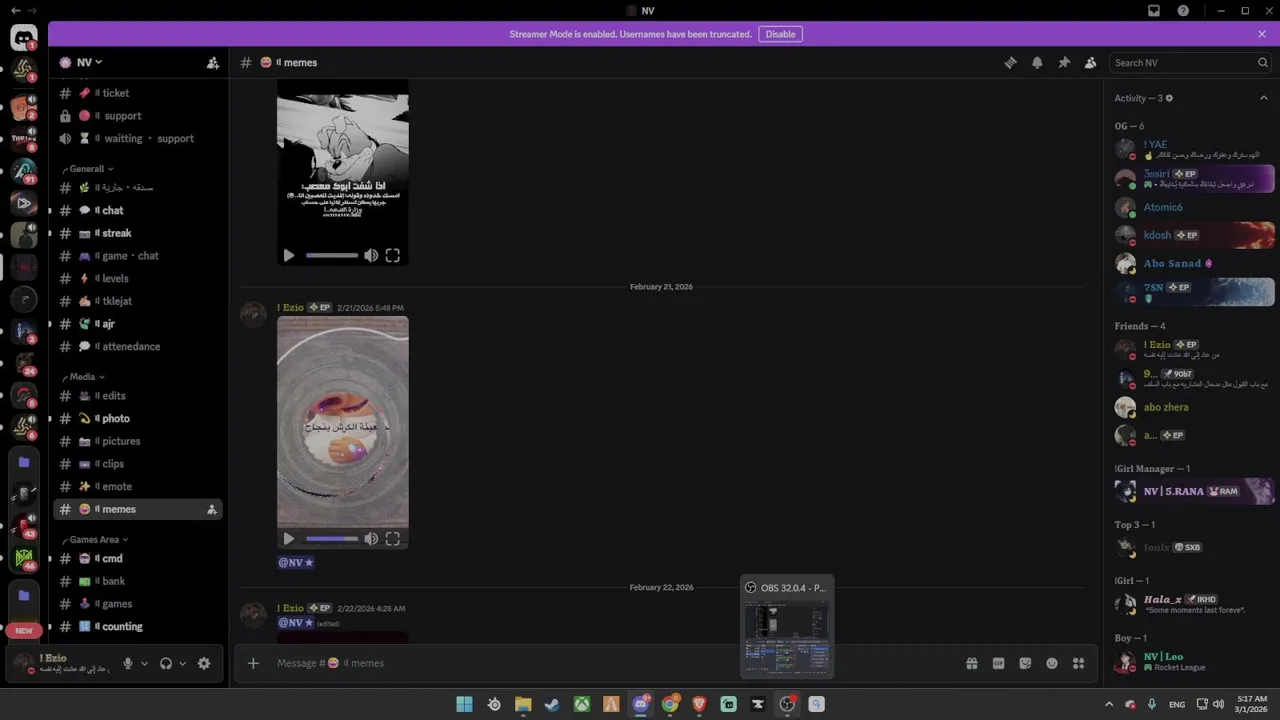
Task: Fullscreen the top black-and-white video
Action: point(393,256)
